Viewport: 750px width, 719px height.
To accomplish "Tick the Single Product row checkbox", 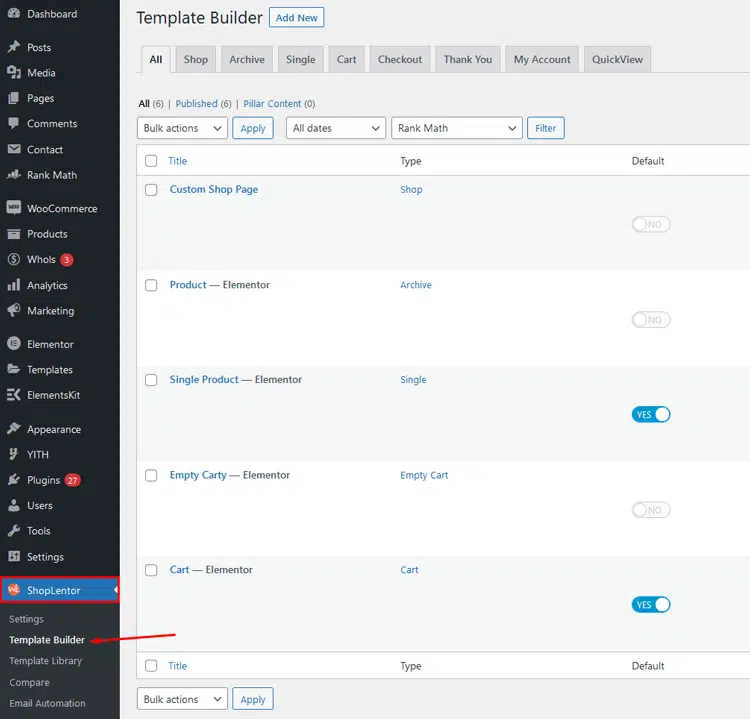I will point(151,380).
